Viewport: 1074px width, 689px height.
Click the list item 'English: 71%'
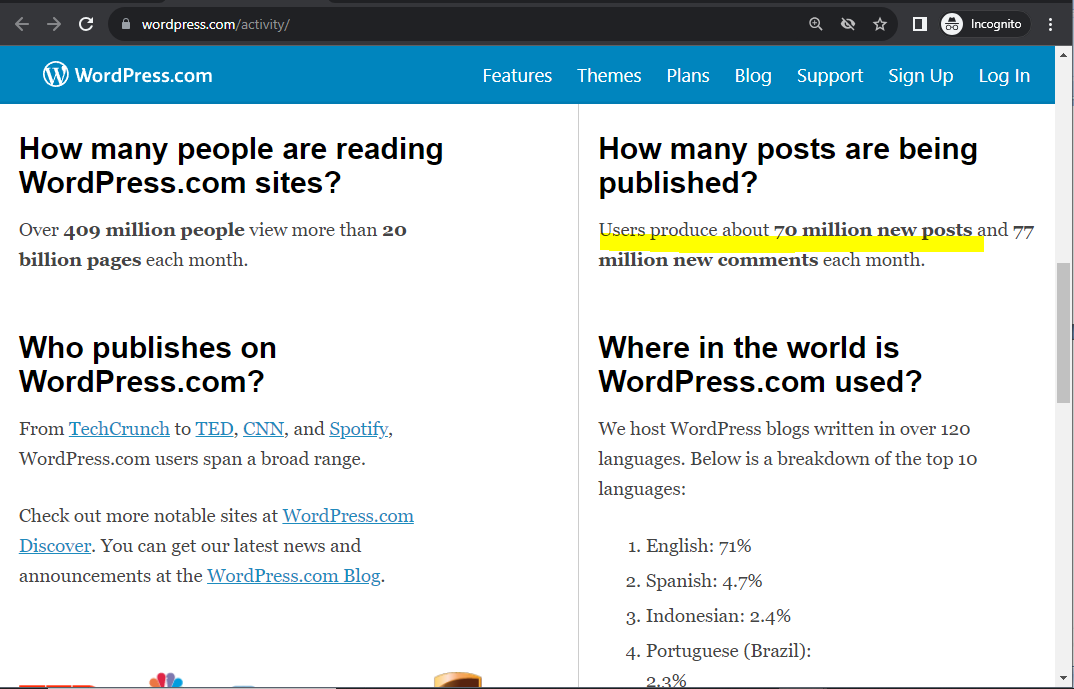pos(699,546)
